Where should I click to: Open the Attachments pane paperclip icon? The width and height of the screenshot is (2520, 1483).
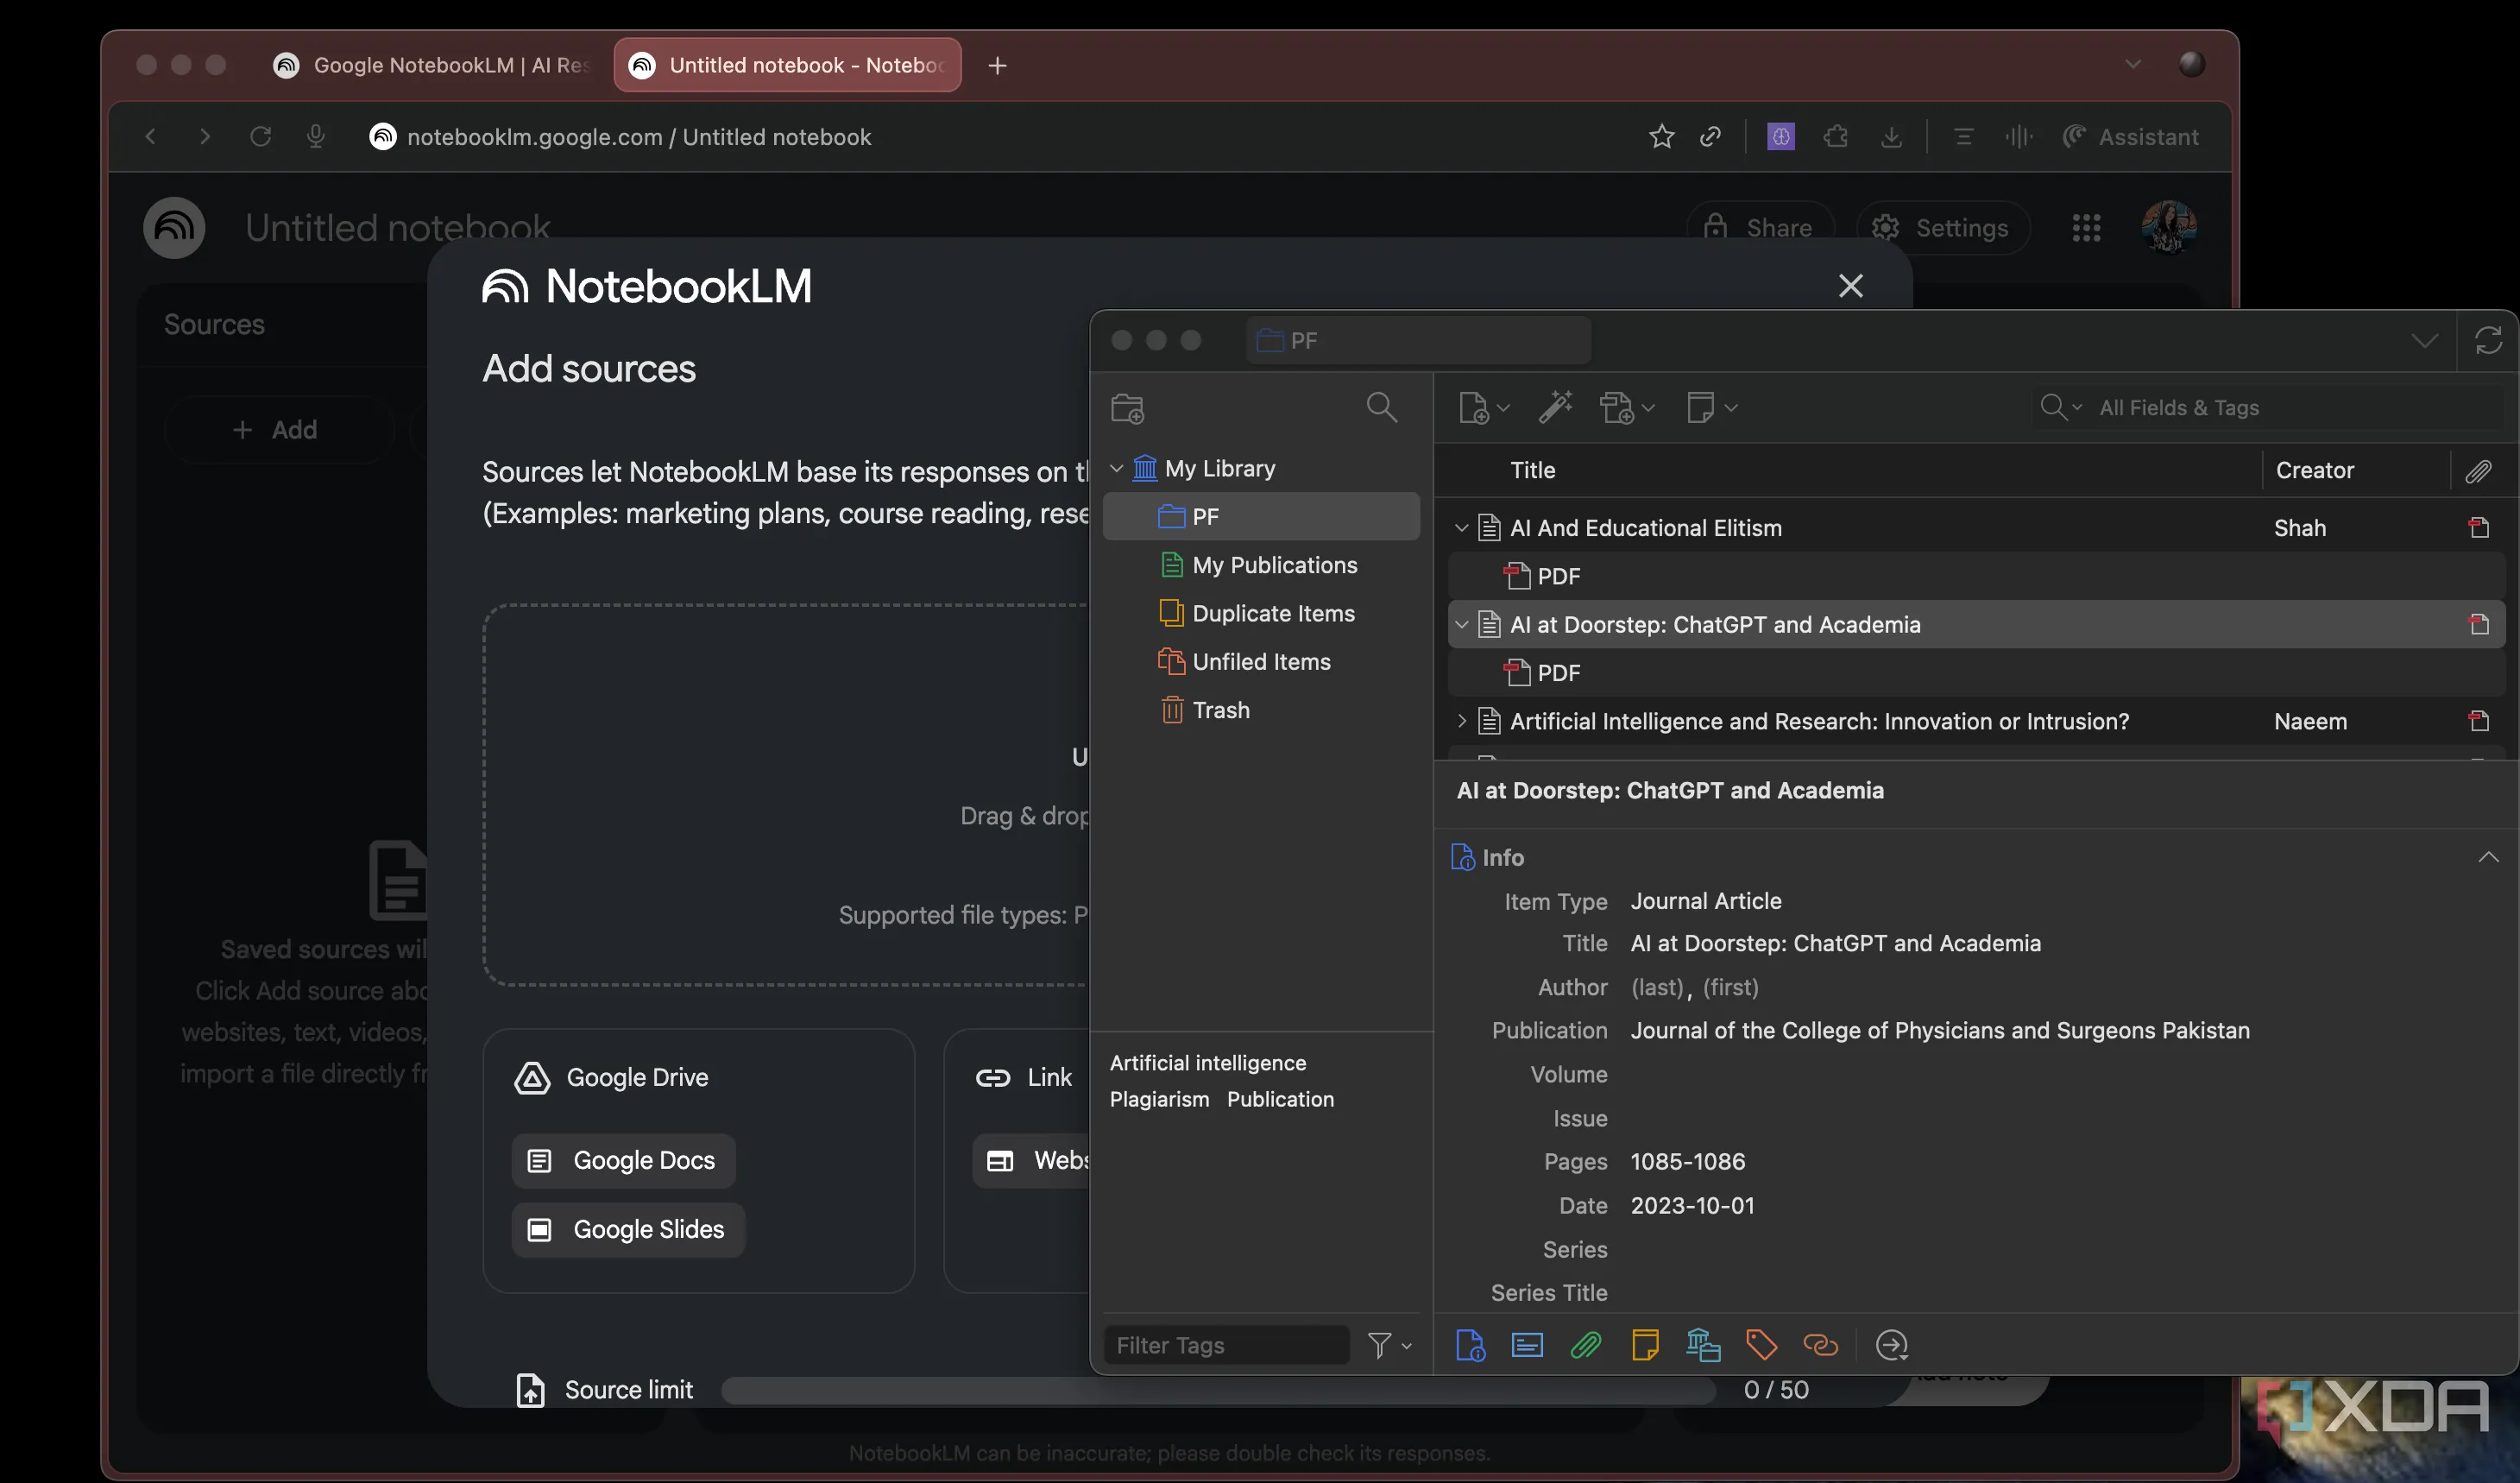click(1586, 1345)
